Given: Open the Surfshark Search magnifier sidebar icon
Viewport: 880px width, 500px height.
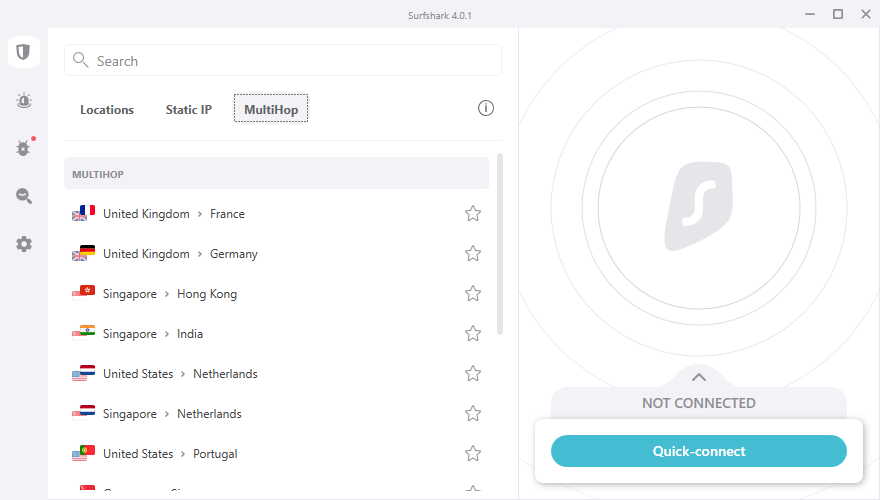Looking at the screenshot, I should (x=24, y=196).
